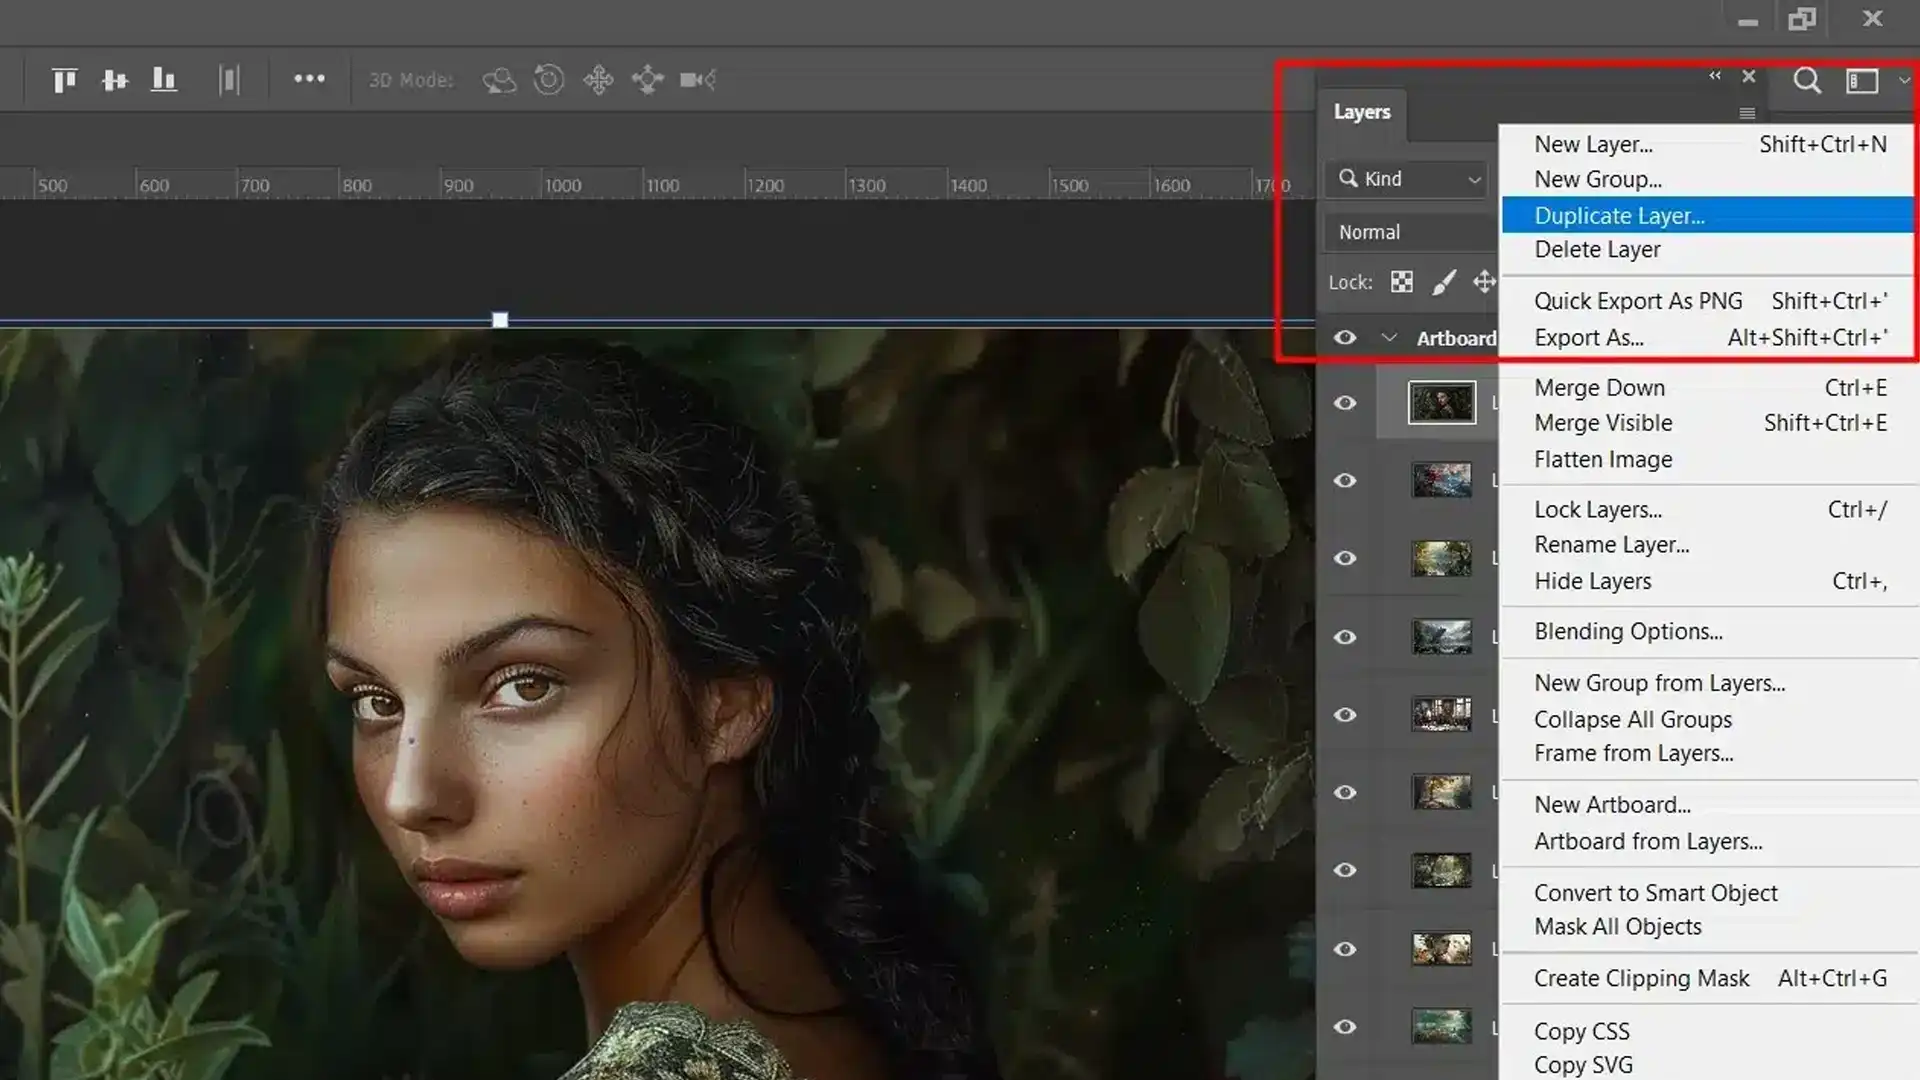1920x1080 pixels.
Task: Lock image pixels brush icon
Action: click(x=1443, y=283)
